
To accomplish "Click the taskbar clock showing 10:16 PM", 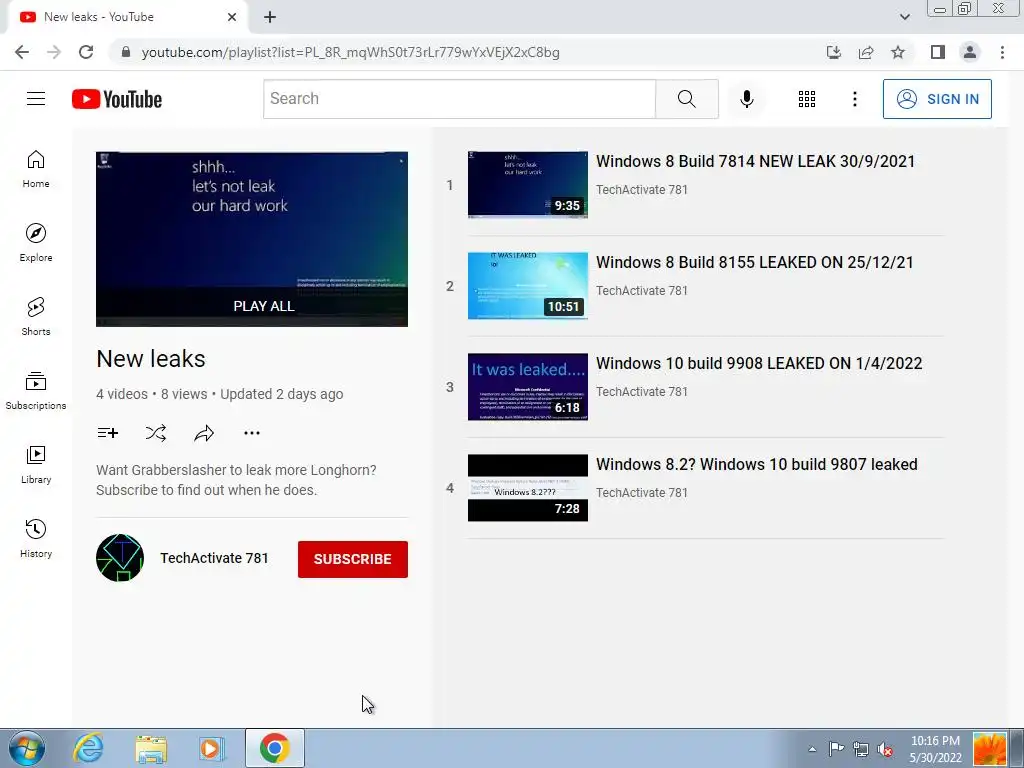I will [935, 749].
